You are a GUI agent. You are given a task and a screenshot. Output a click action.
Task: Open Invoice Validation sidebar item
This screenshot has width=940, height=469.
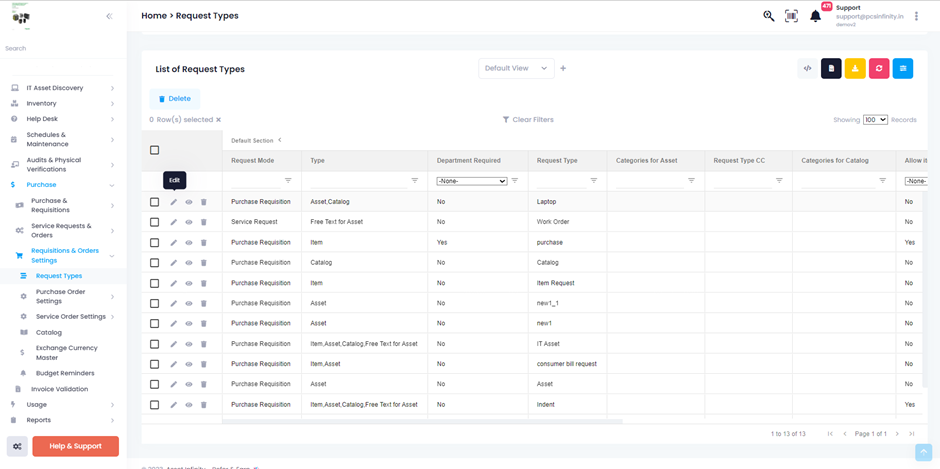pyautogui.click(x=59, y=389)
